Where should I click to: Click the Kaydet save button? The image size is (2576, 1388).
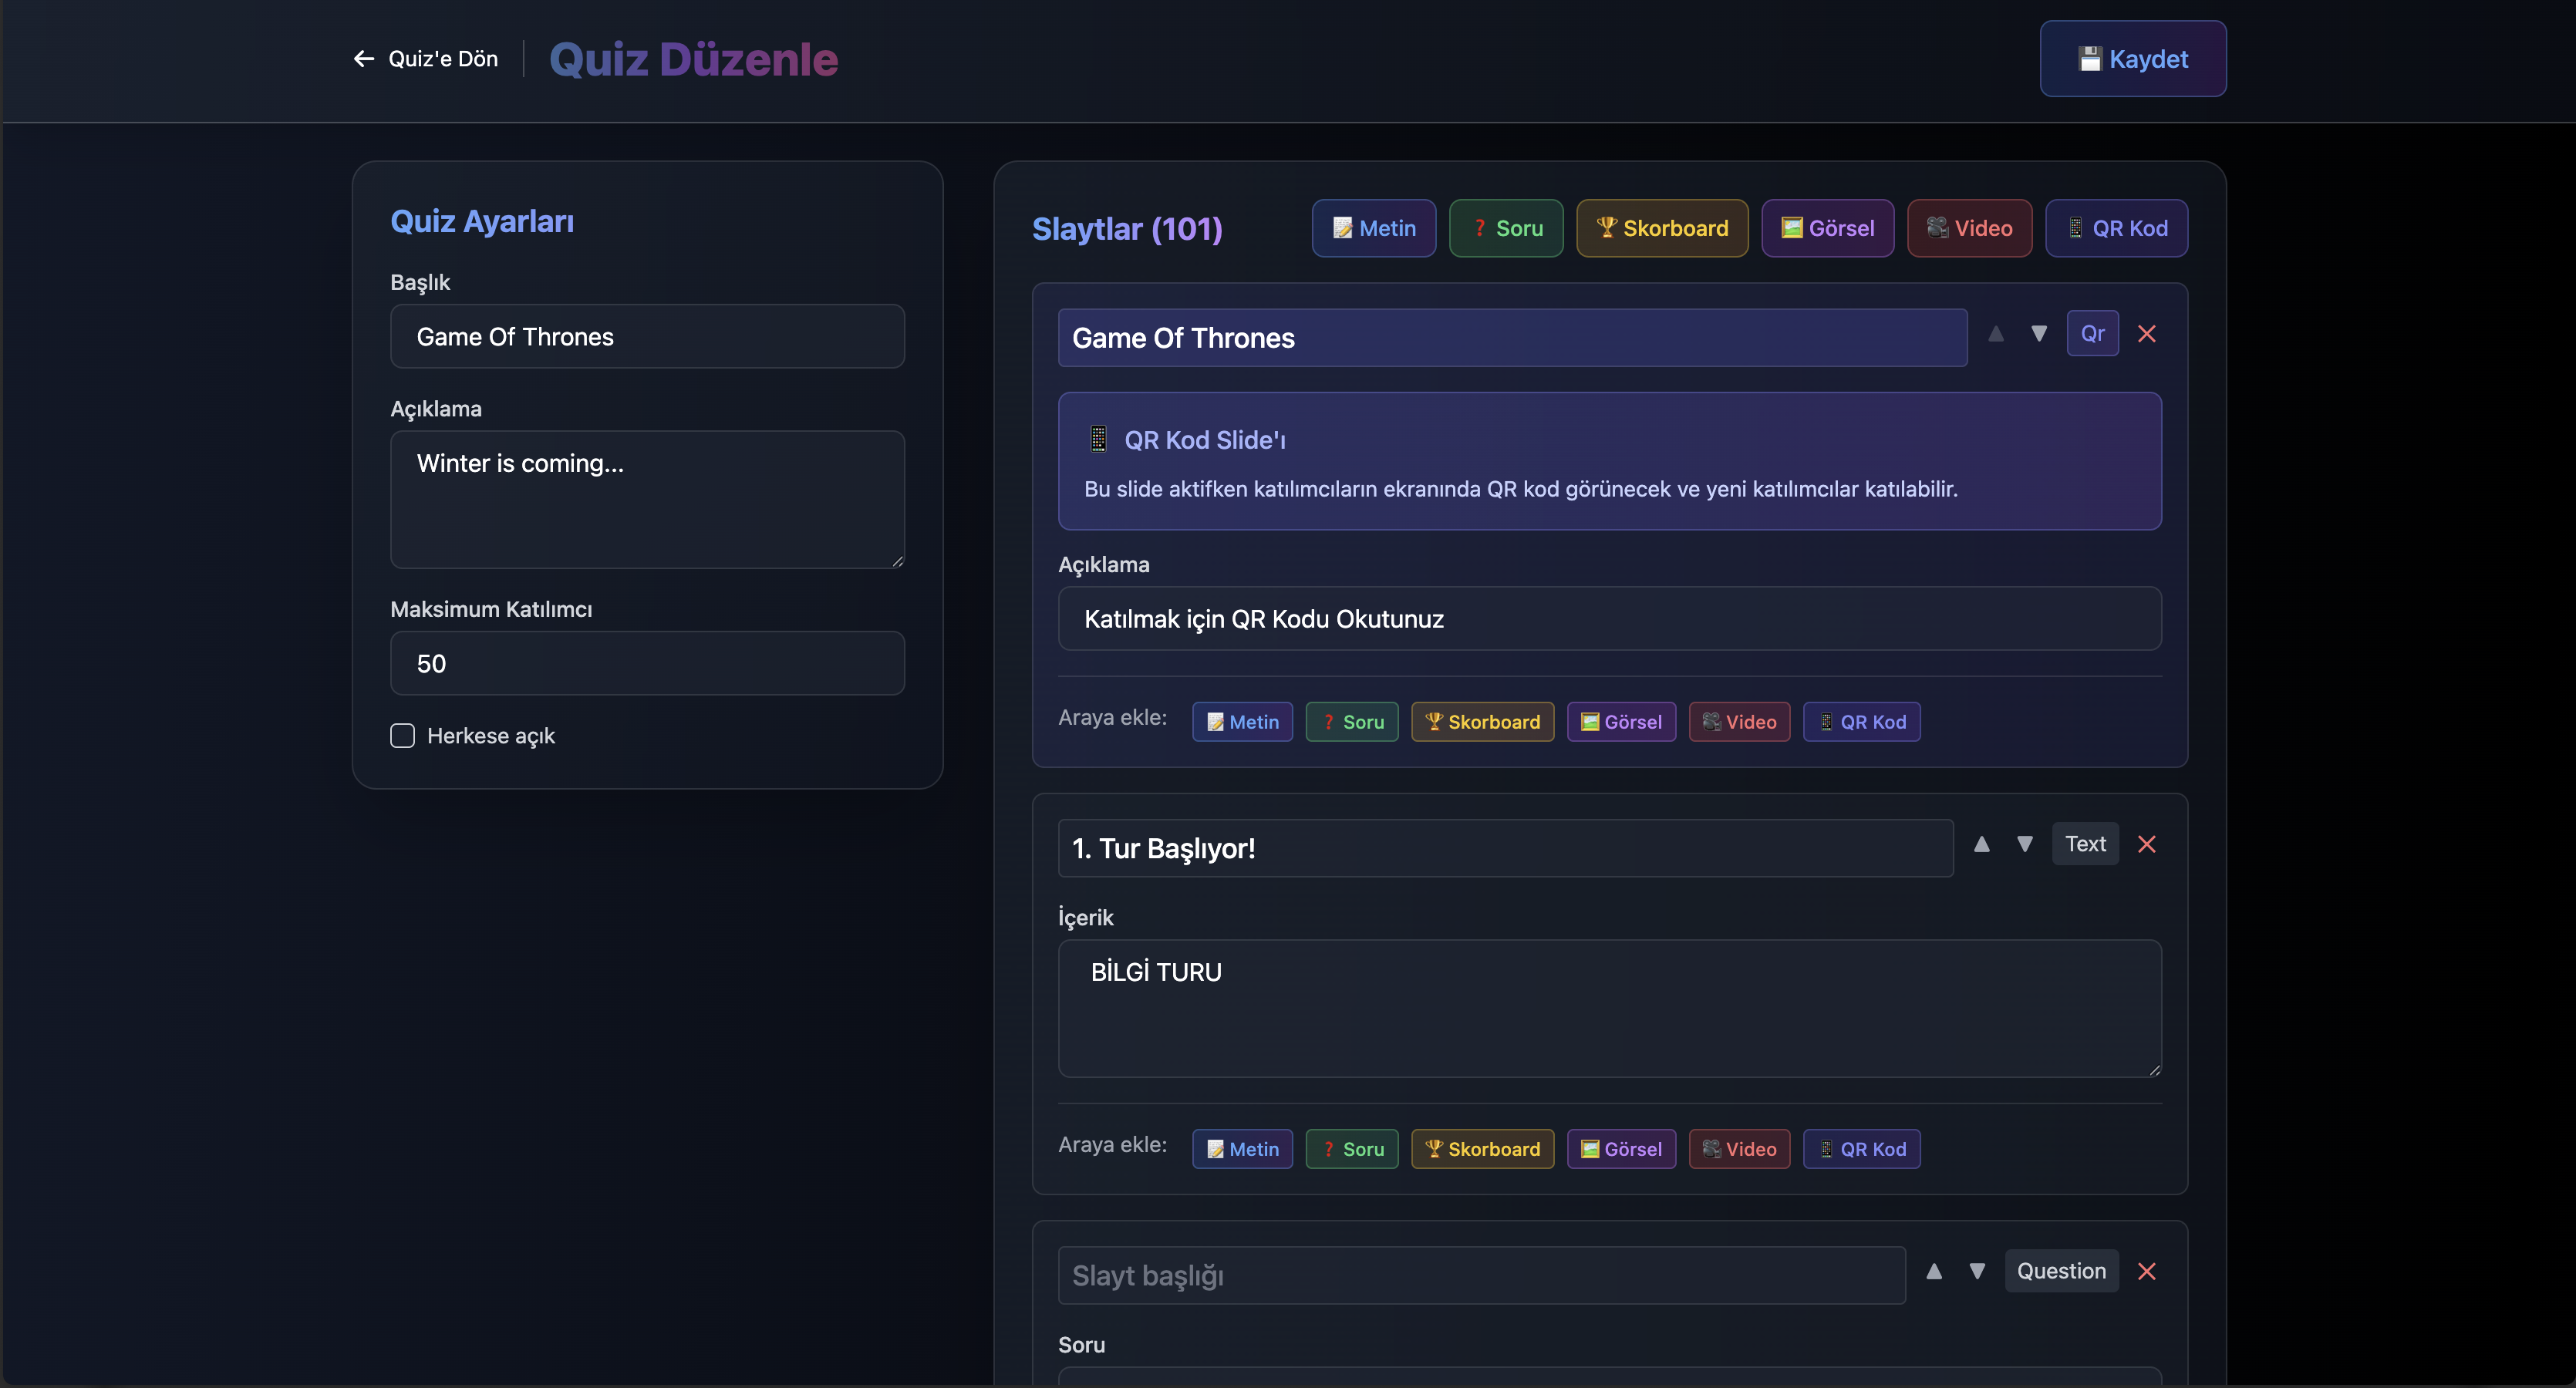click(x=2132, y=59)
